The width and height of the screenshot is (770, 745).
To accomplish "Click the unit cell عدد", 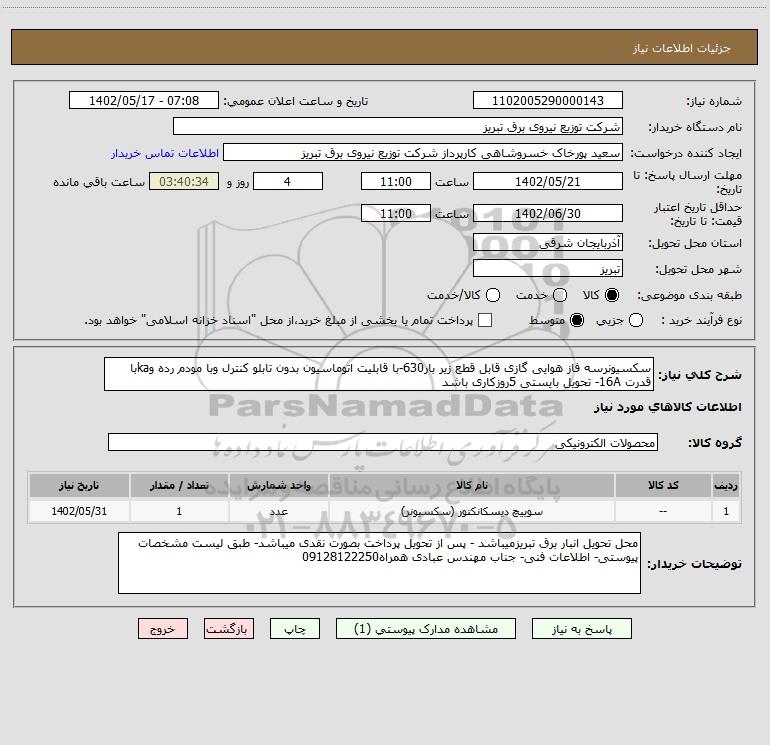I will [278, 511].
